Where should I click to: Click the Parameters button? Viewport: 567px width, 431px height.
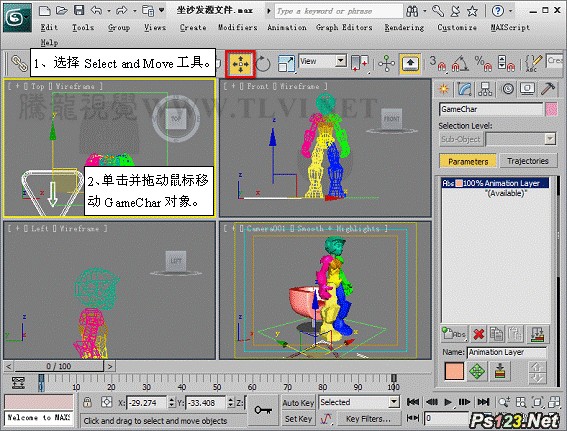(x=468, y=161)
